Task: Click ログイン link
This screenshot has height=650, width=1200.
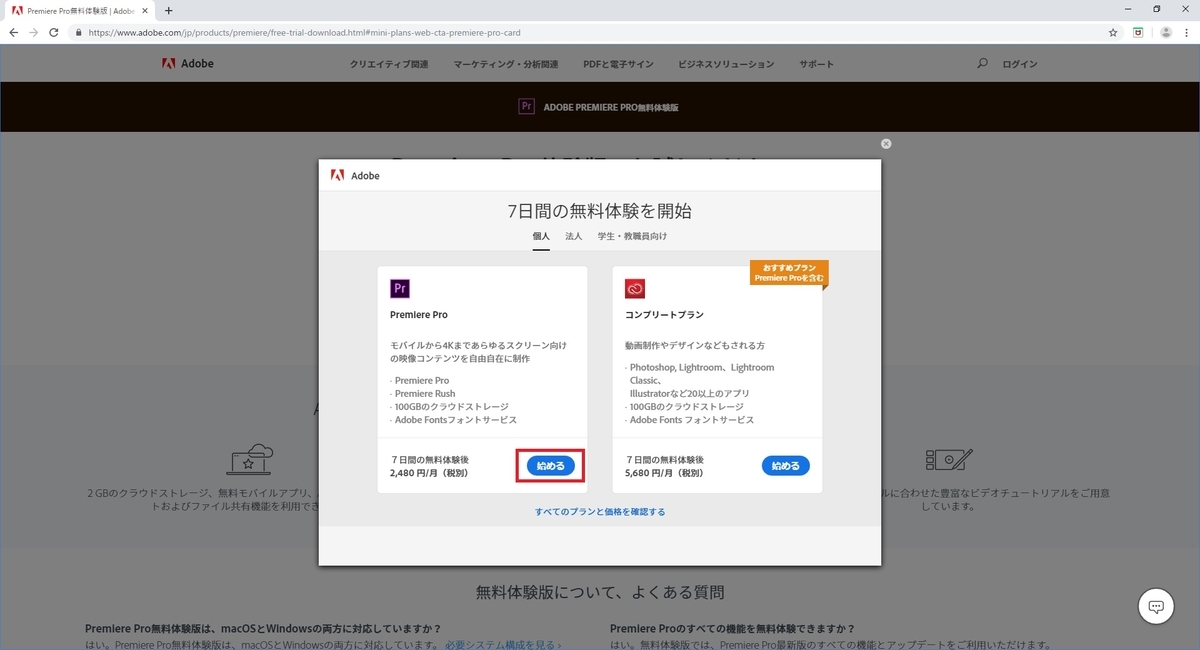Action: point(1020,64)
